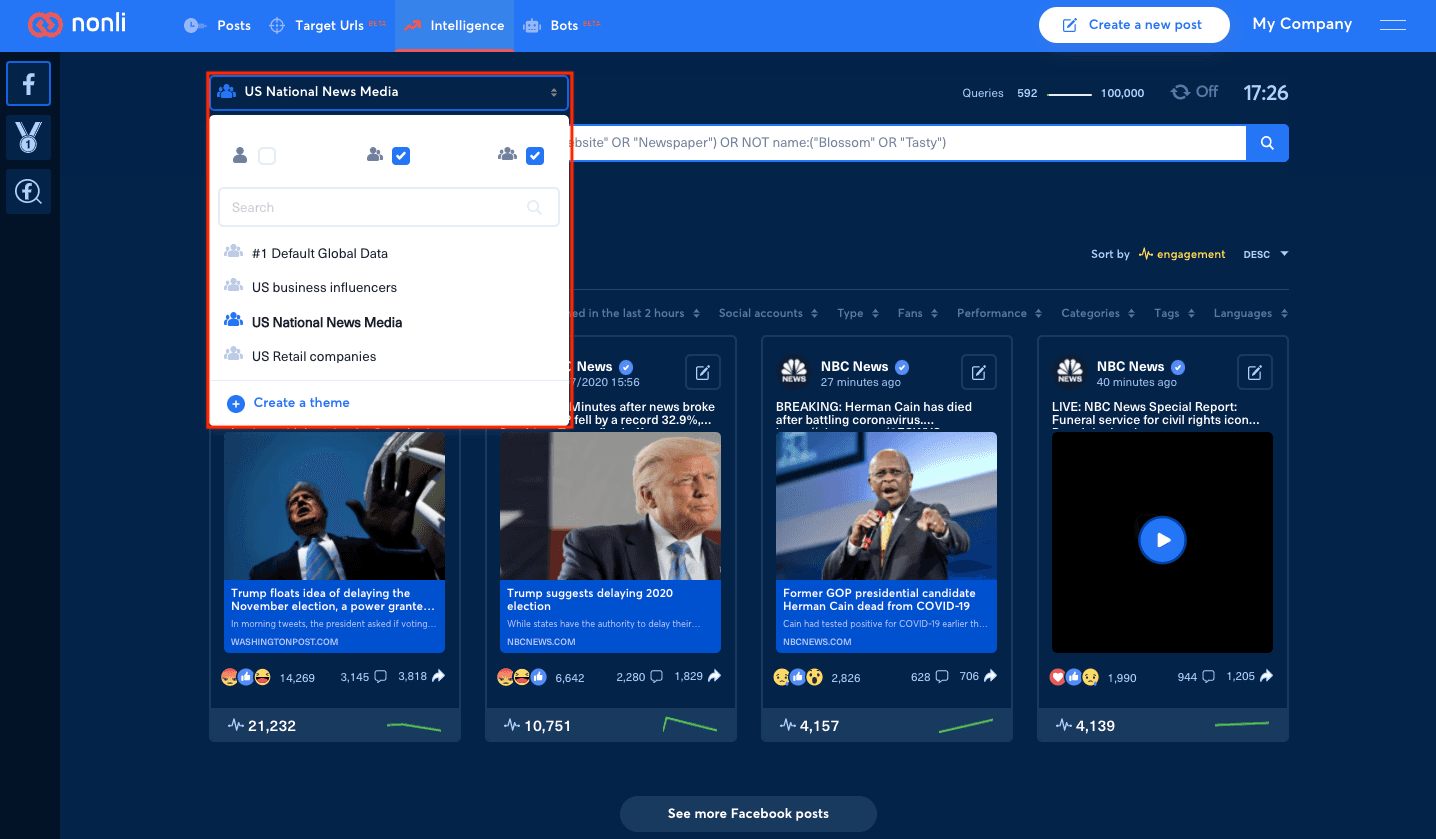The image size is (1436, 839).
Task: Expand the Performance filter
Action: [999, 313]
